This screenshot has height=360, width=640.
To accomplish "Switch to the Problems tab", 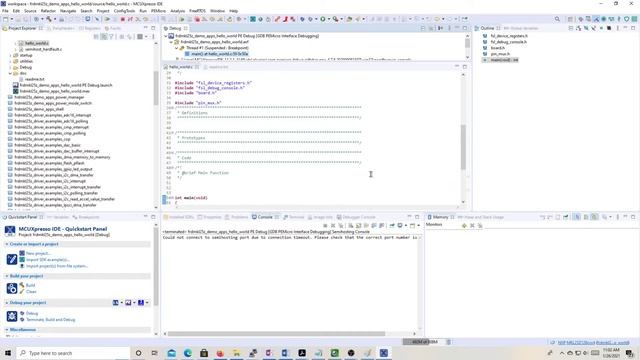I will pos(236,217).
